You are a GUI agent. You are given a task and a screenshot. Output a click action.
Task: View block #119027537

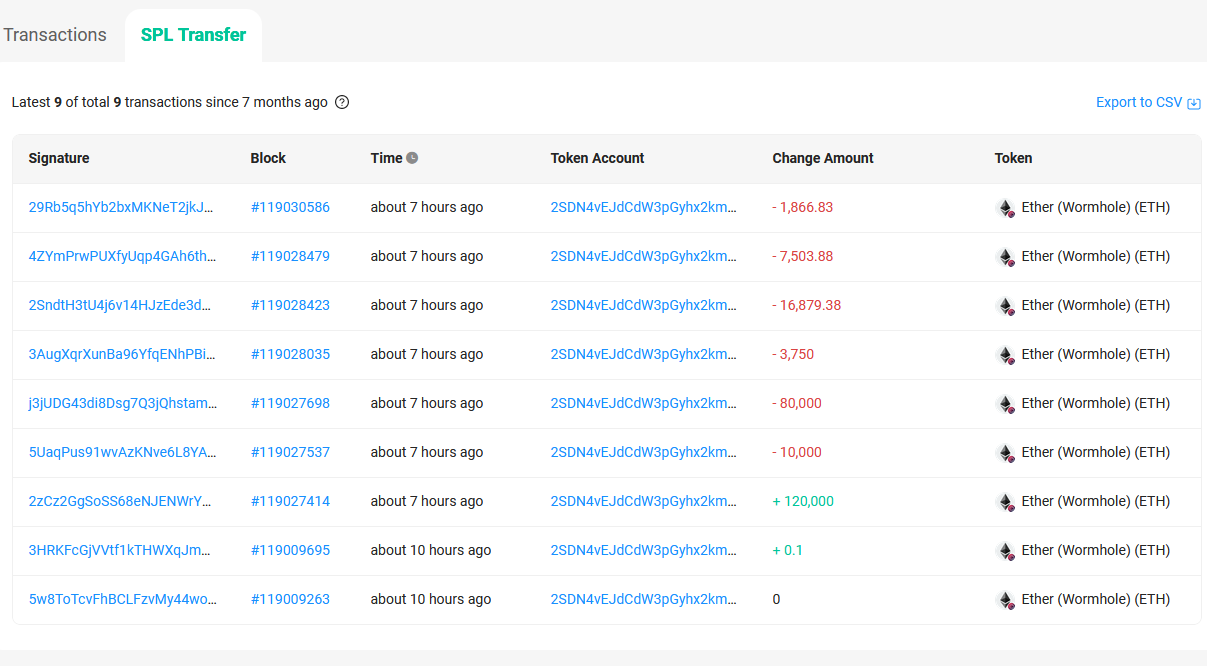pos(290,452)
